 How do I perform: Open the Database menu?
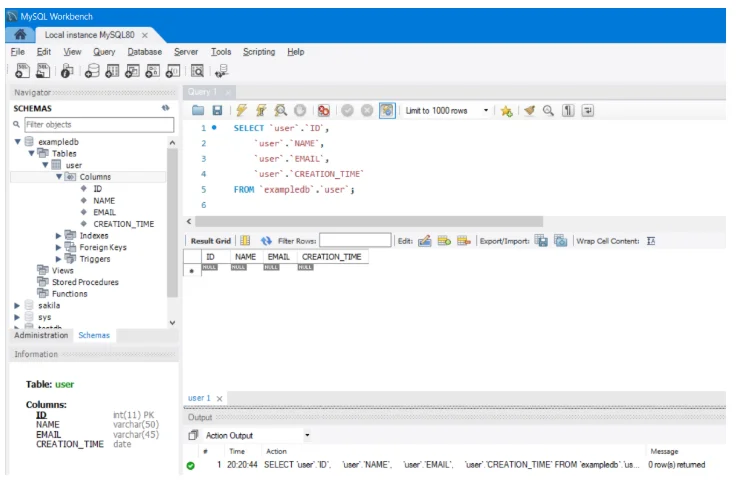(x=144, y=52)
